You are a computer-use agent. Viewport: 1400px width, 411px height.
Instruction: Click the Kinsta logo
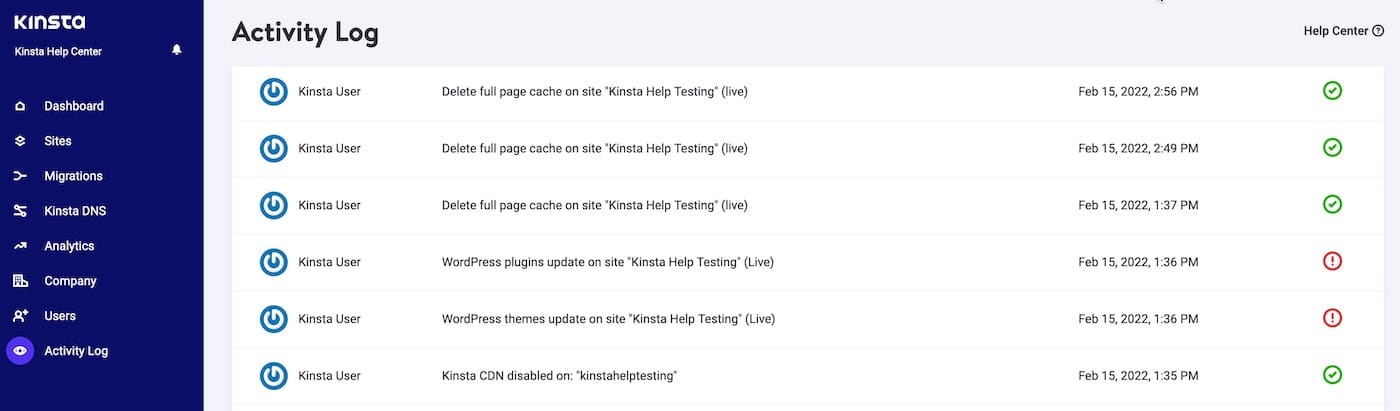(50, 22)
